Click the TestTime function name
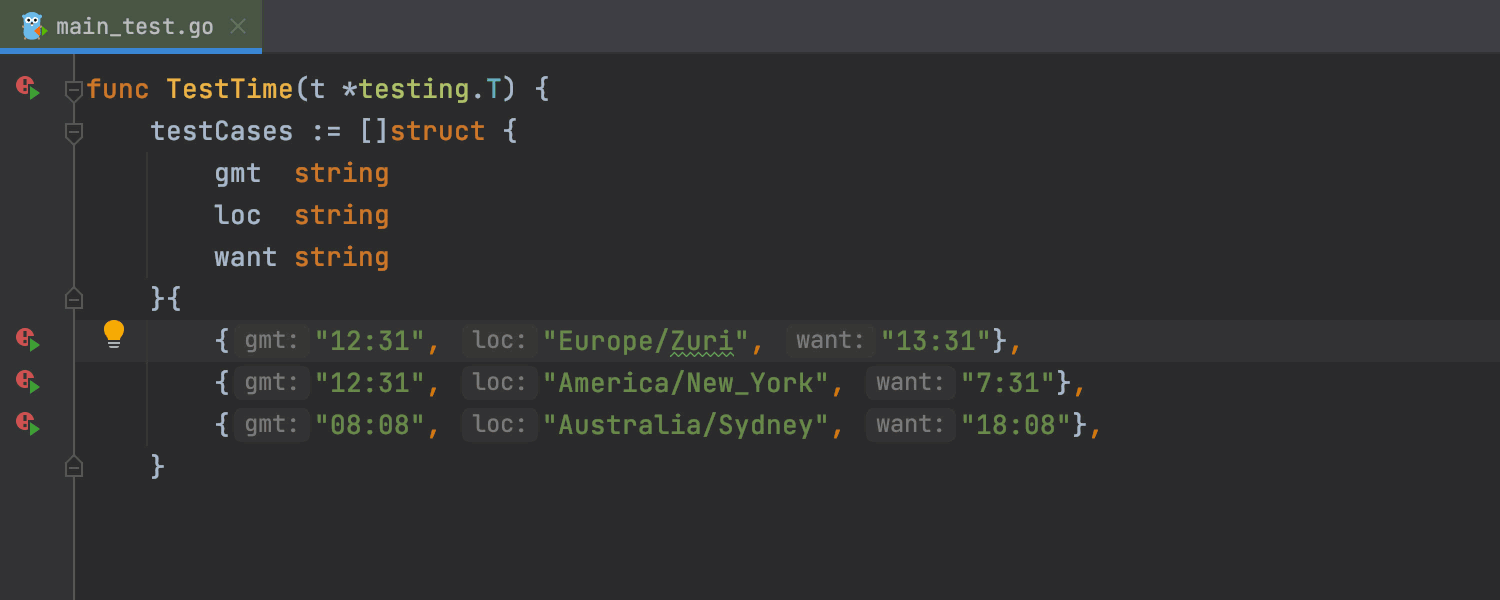The width and height of the screenshot is (1500, 600). pos(230,89)
